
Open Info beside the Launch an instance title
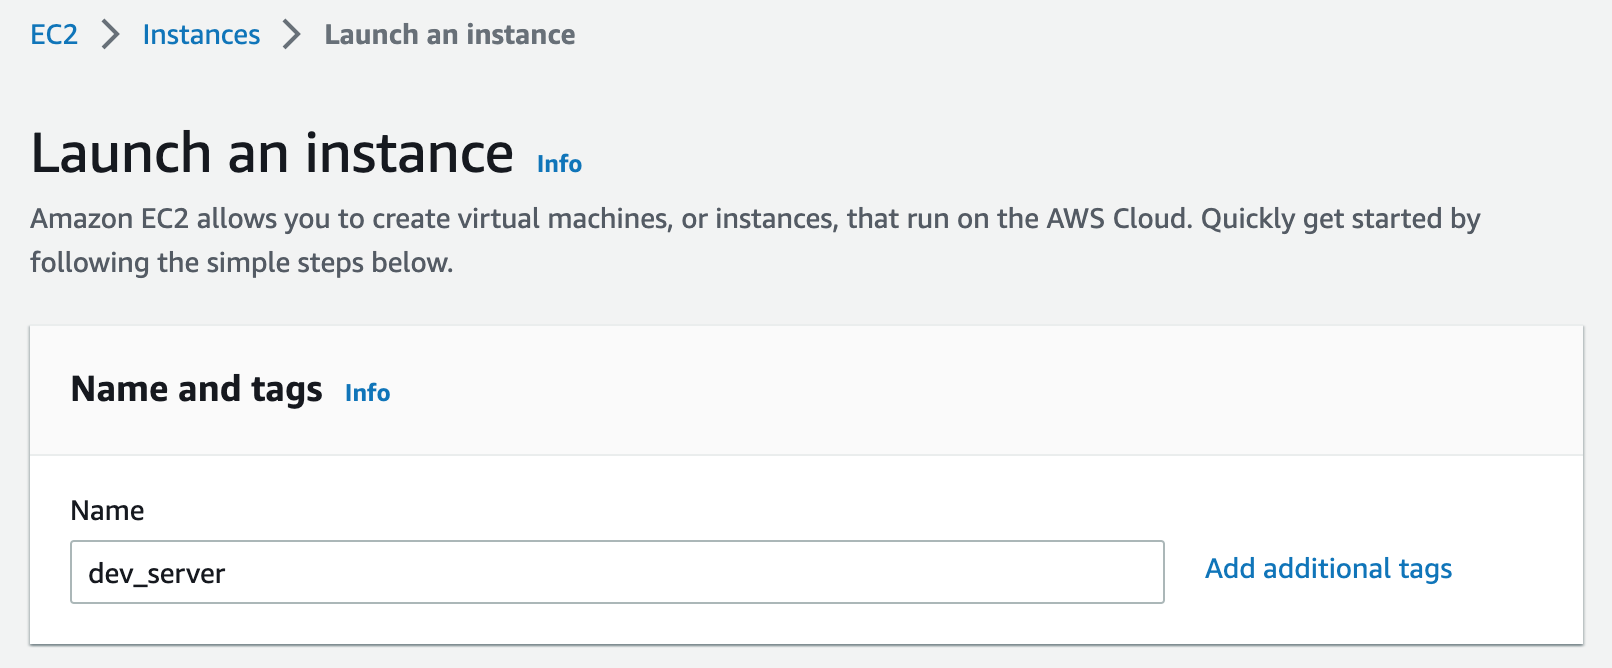tap(559, 164)
